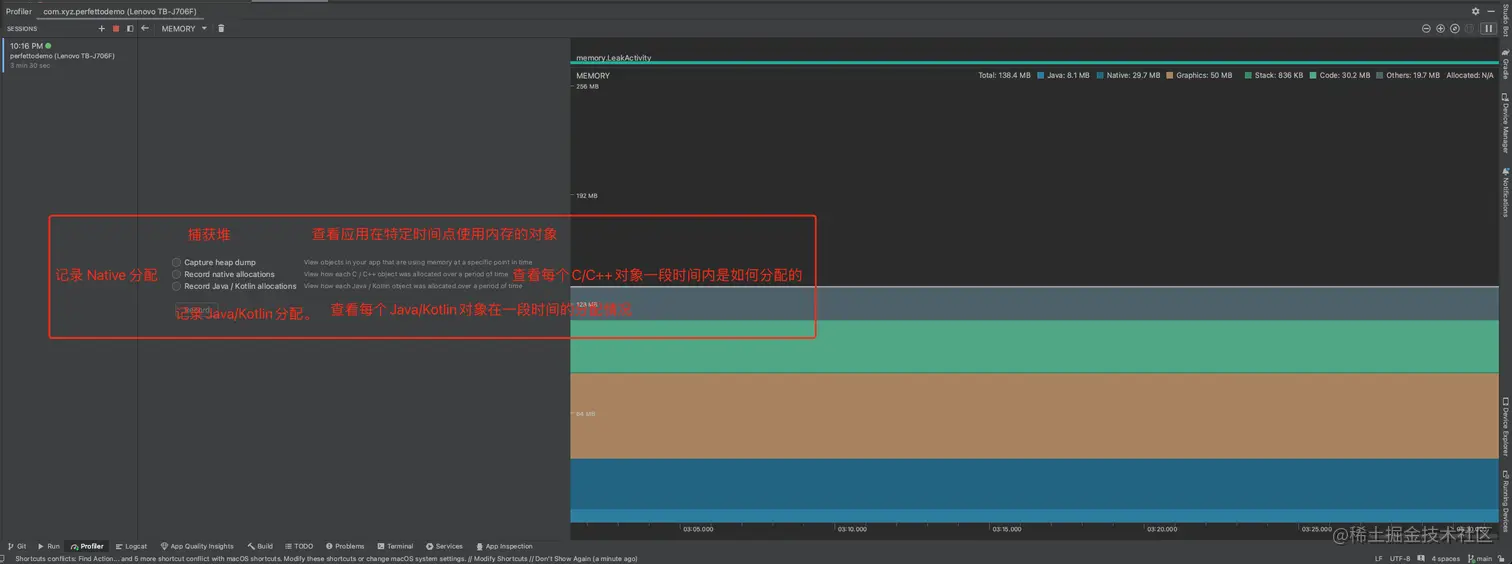Open the Terminal tool window

(x=395, y=546)
